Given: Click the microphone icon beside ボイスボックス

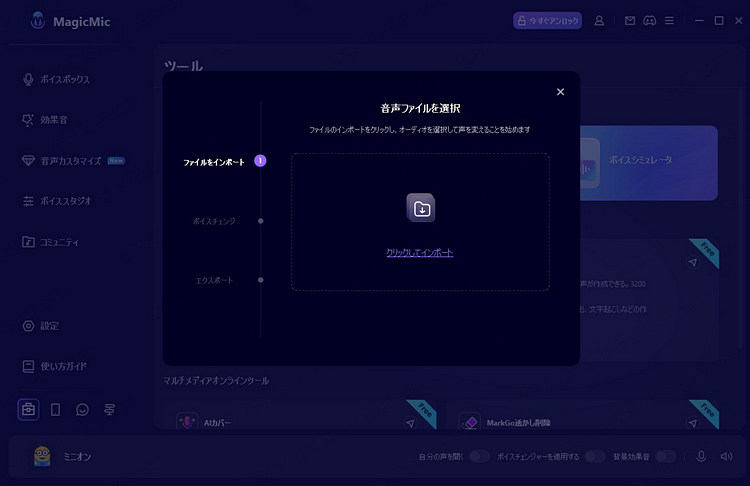Looking at the screenshot, I should tap(28, 79).
